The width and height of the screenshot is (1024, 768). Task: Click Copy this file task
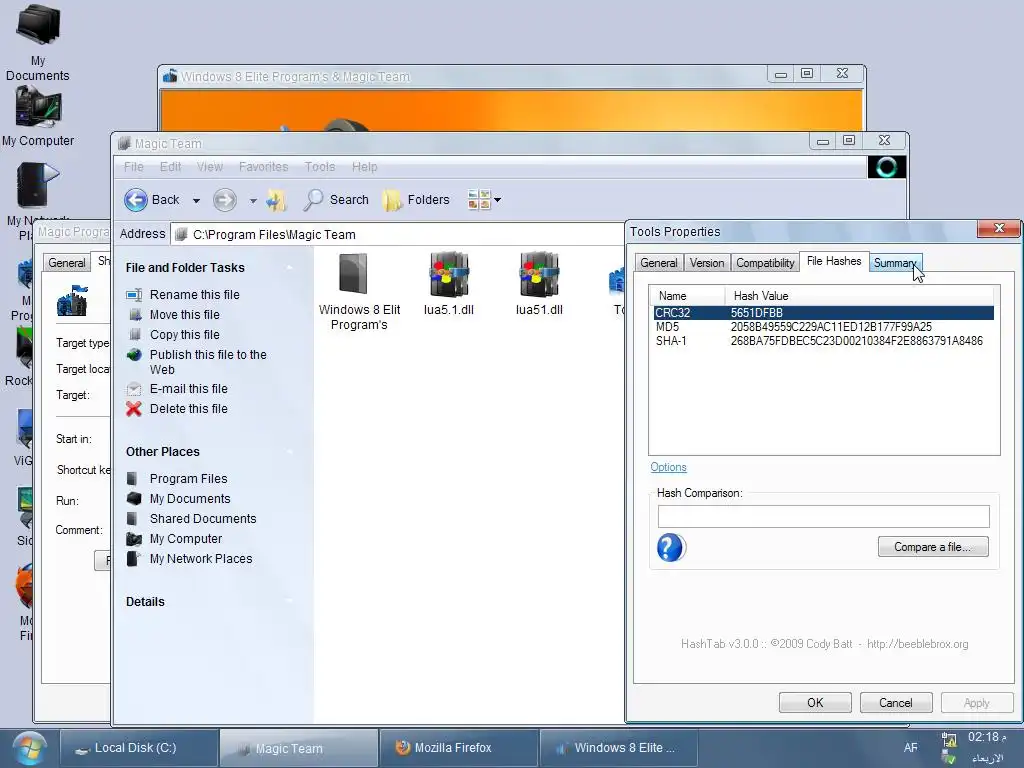[x=184, y=334]
